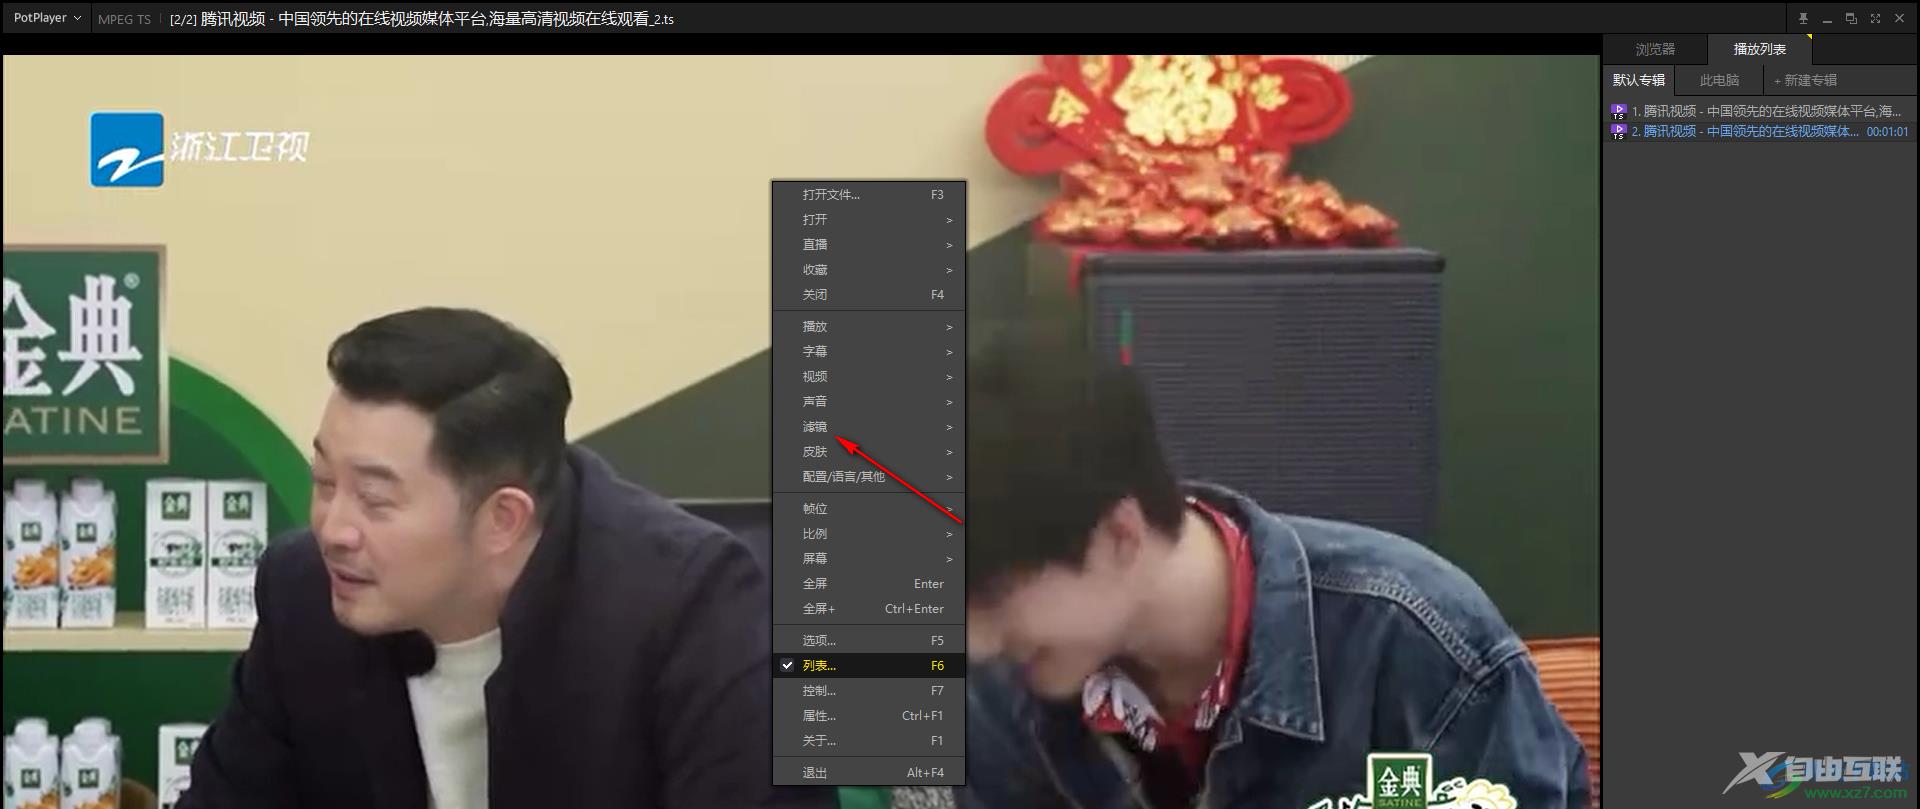This screenshot has width=1920, height=809.
Task: Expand the 收藏 submenu
Action: coord(868,269)
